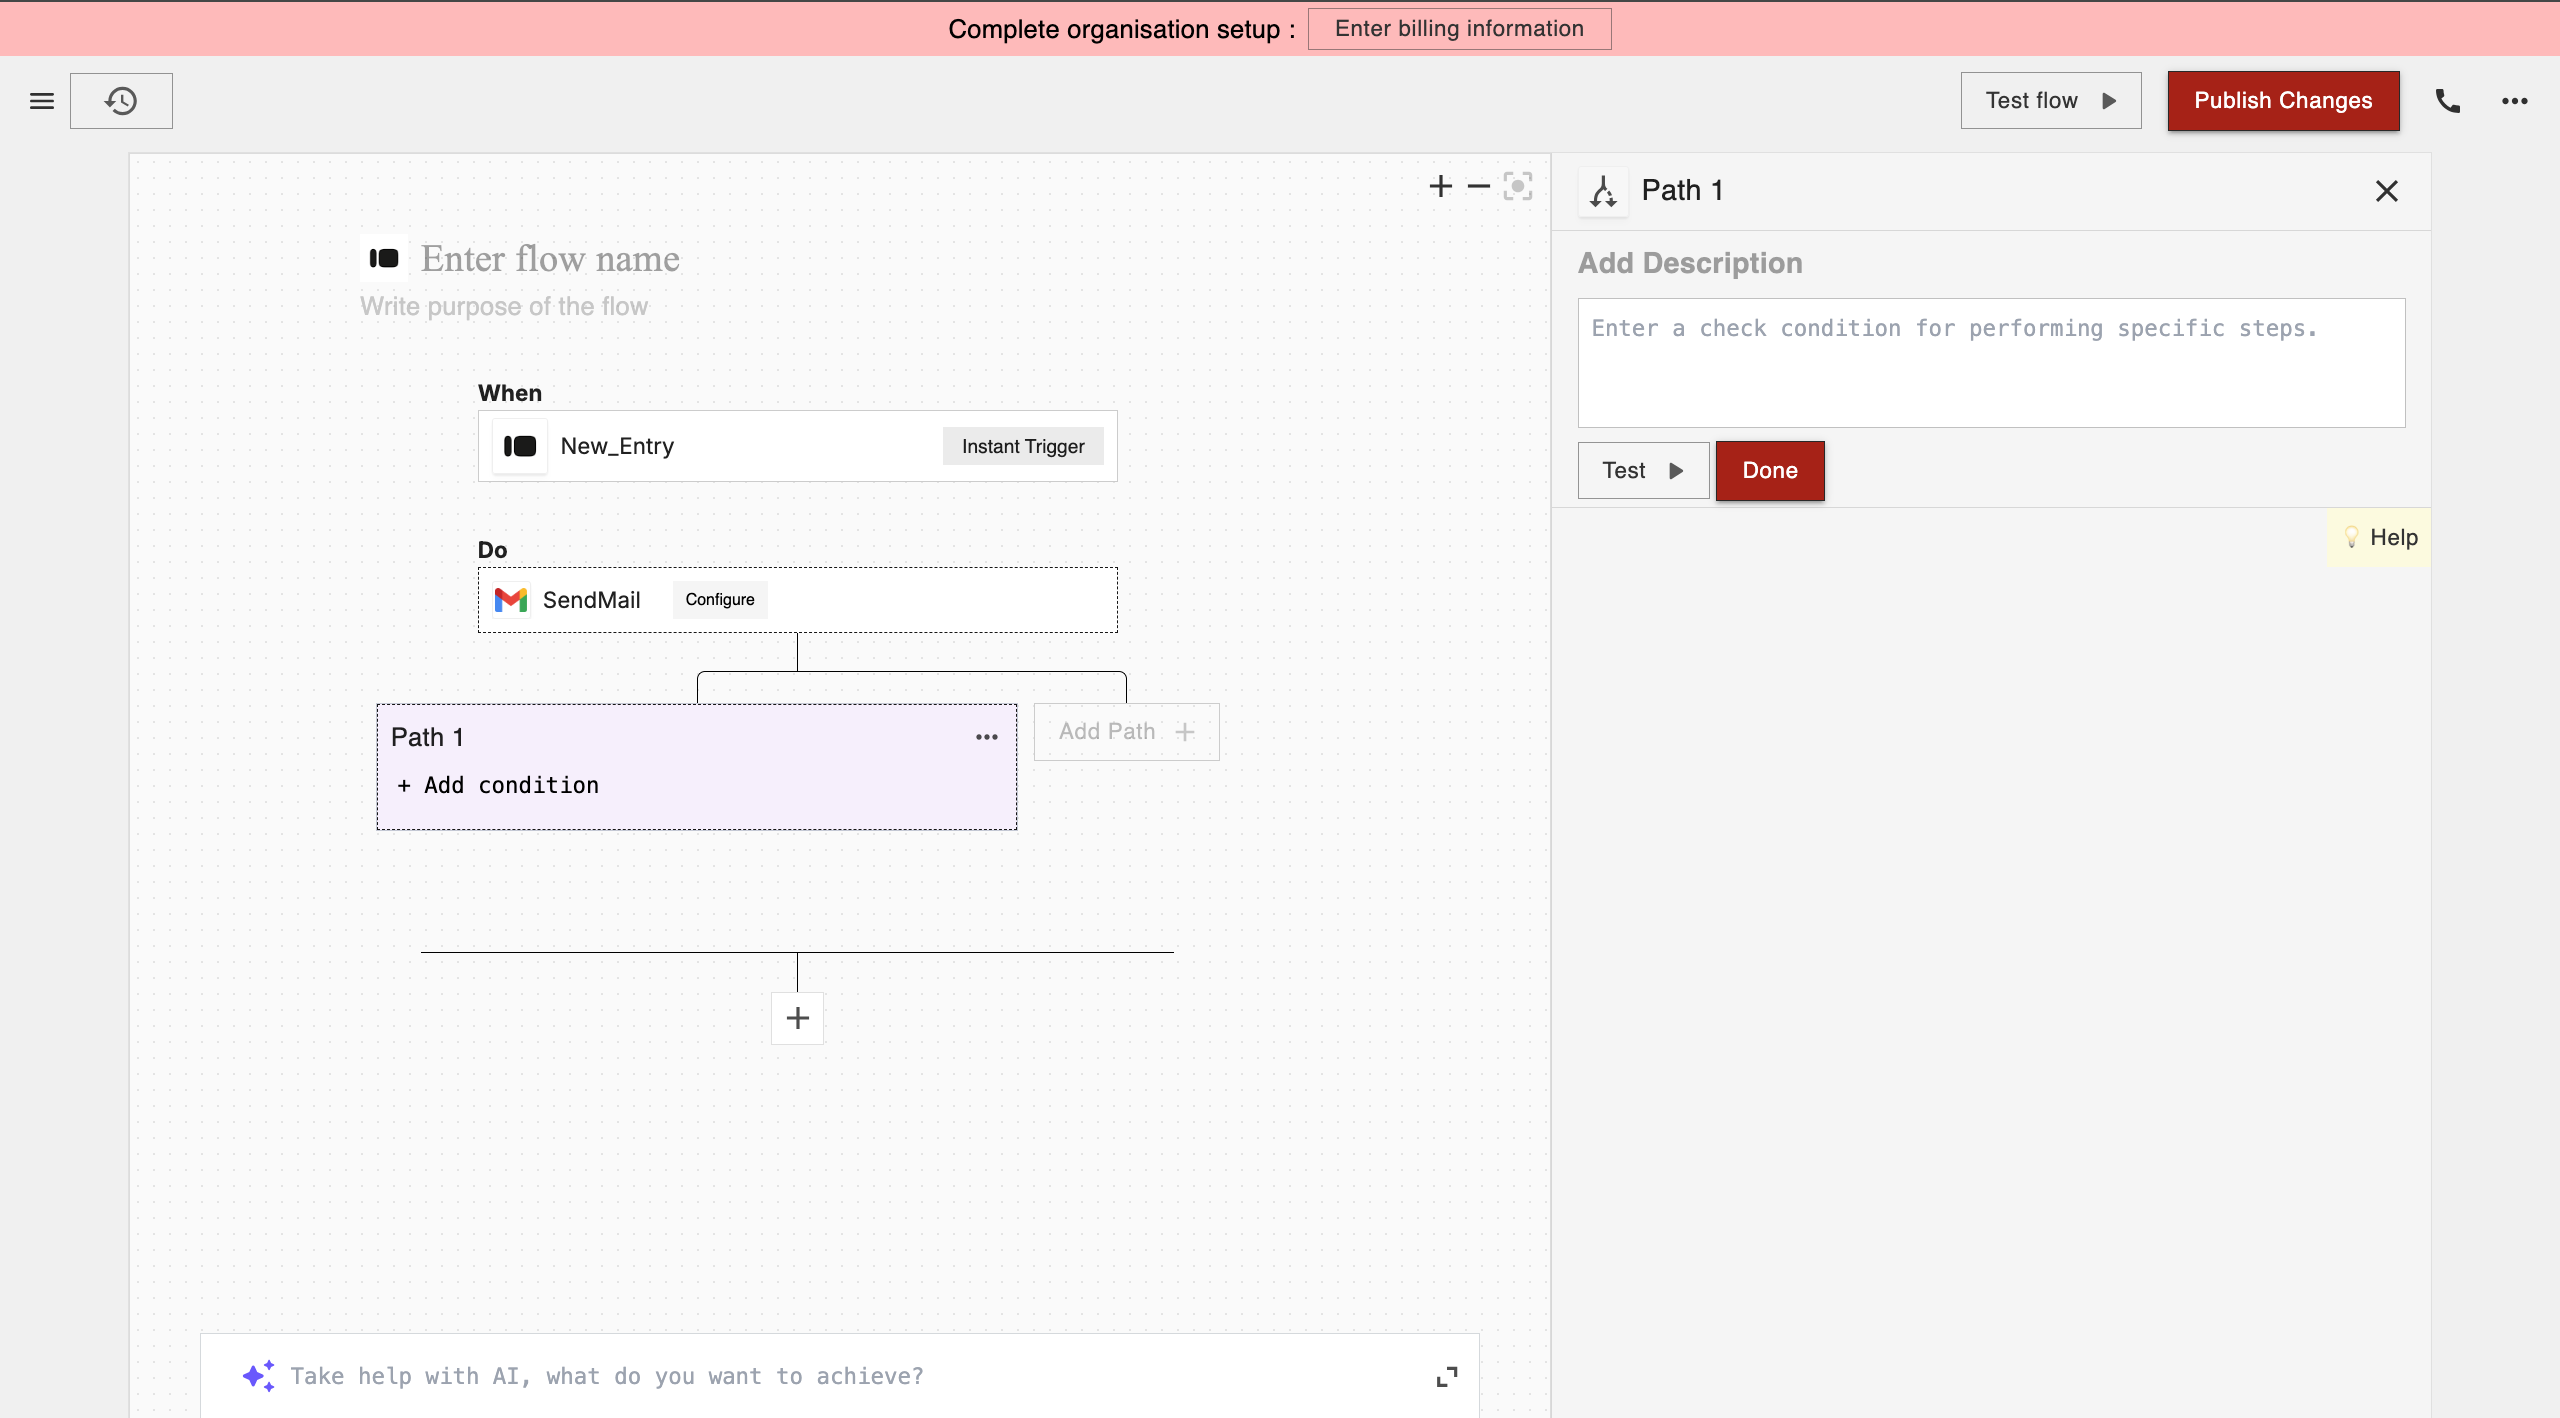Add a new step with plus button
Screen dimensions: 2560x1418
click(x=798, y=1018)
